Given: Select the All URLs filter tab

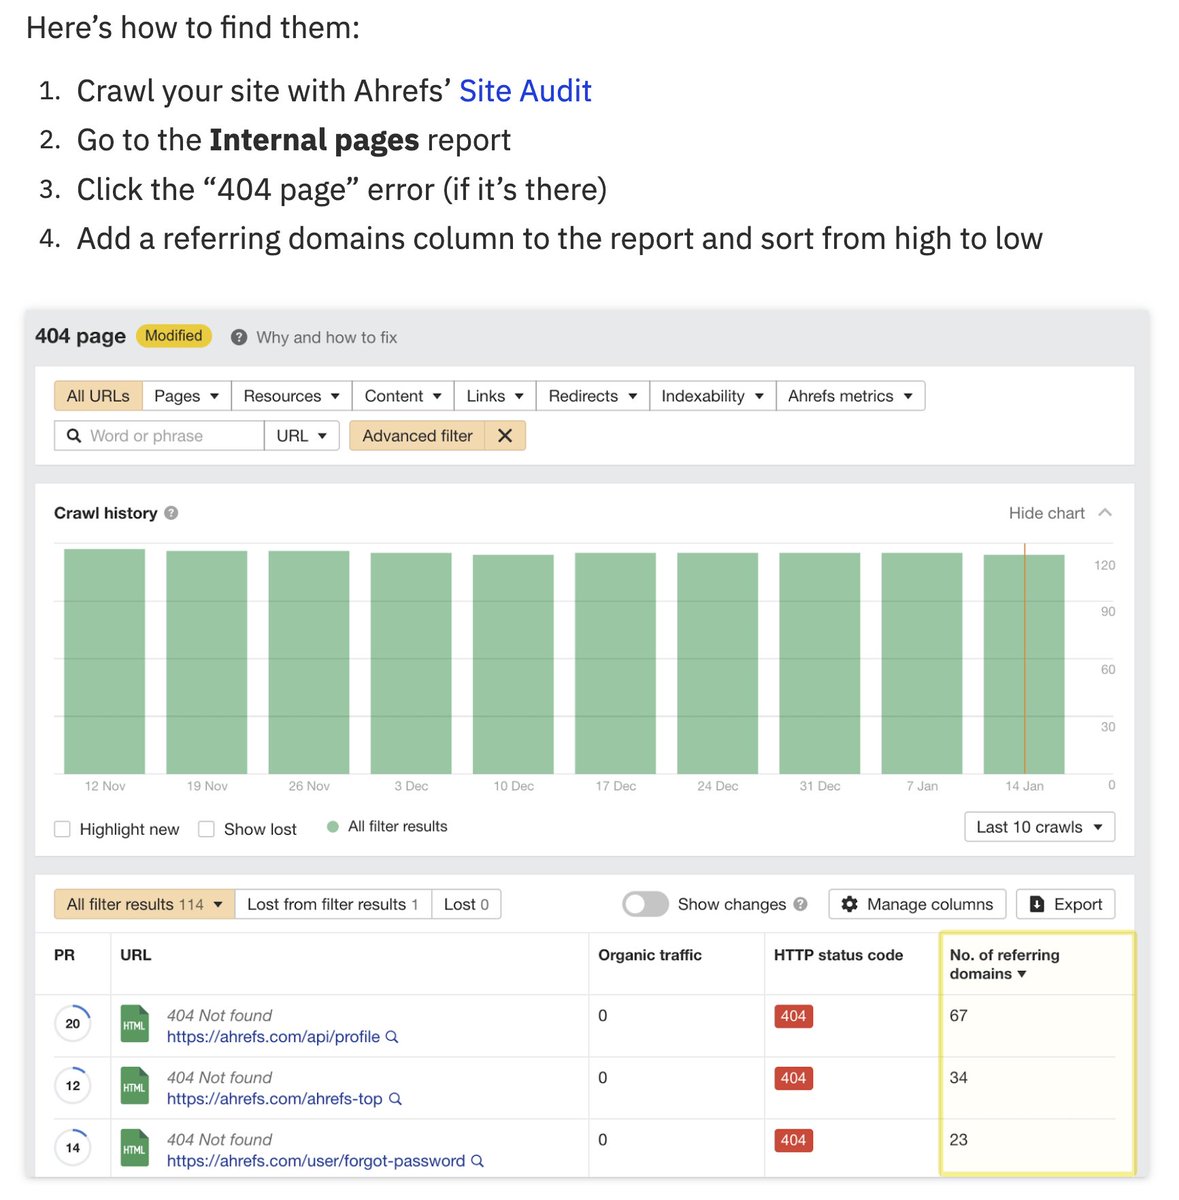Looking at the screenshot, I should (98, 396).
